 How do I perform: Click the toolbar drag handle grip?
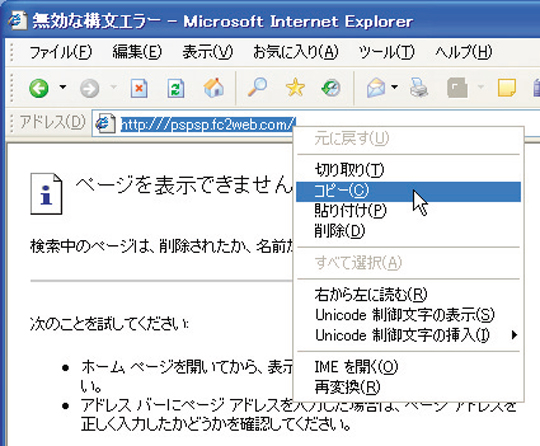click(x=12, y=87)
